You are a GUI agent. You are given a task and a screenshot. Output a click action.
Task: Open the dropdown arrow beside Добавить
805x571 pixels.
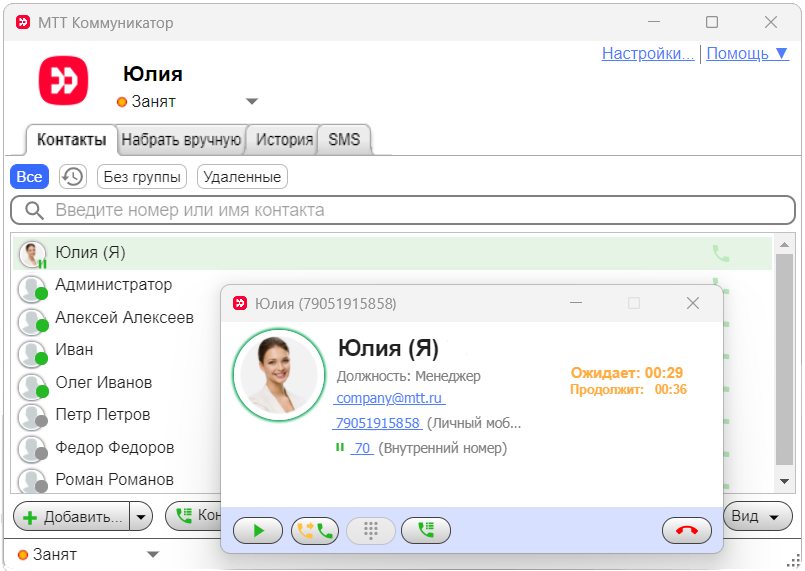(x=141, y=517)
